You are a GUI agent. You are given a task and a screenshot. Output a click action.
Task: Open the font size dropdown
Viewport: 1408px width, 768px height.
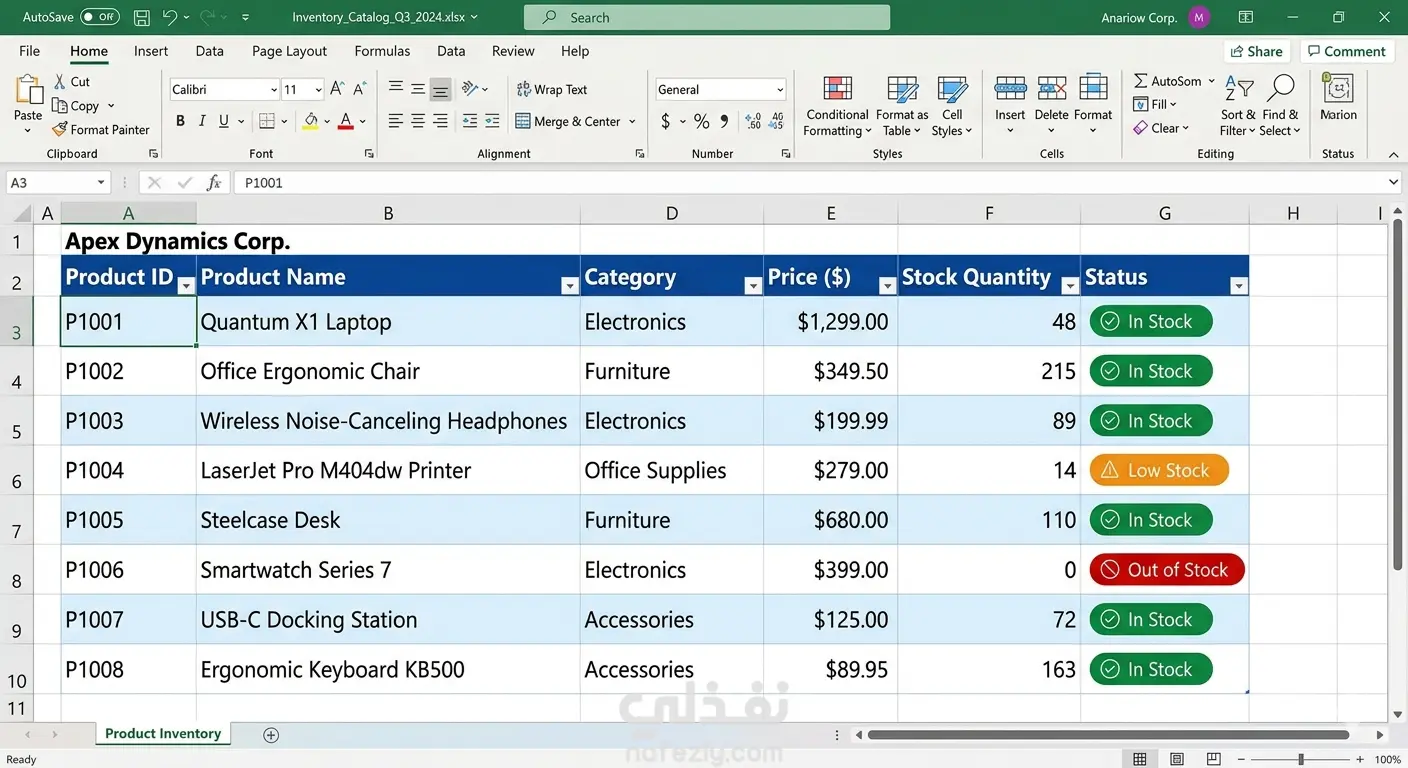point(318,90)
